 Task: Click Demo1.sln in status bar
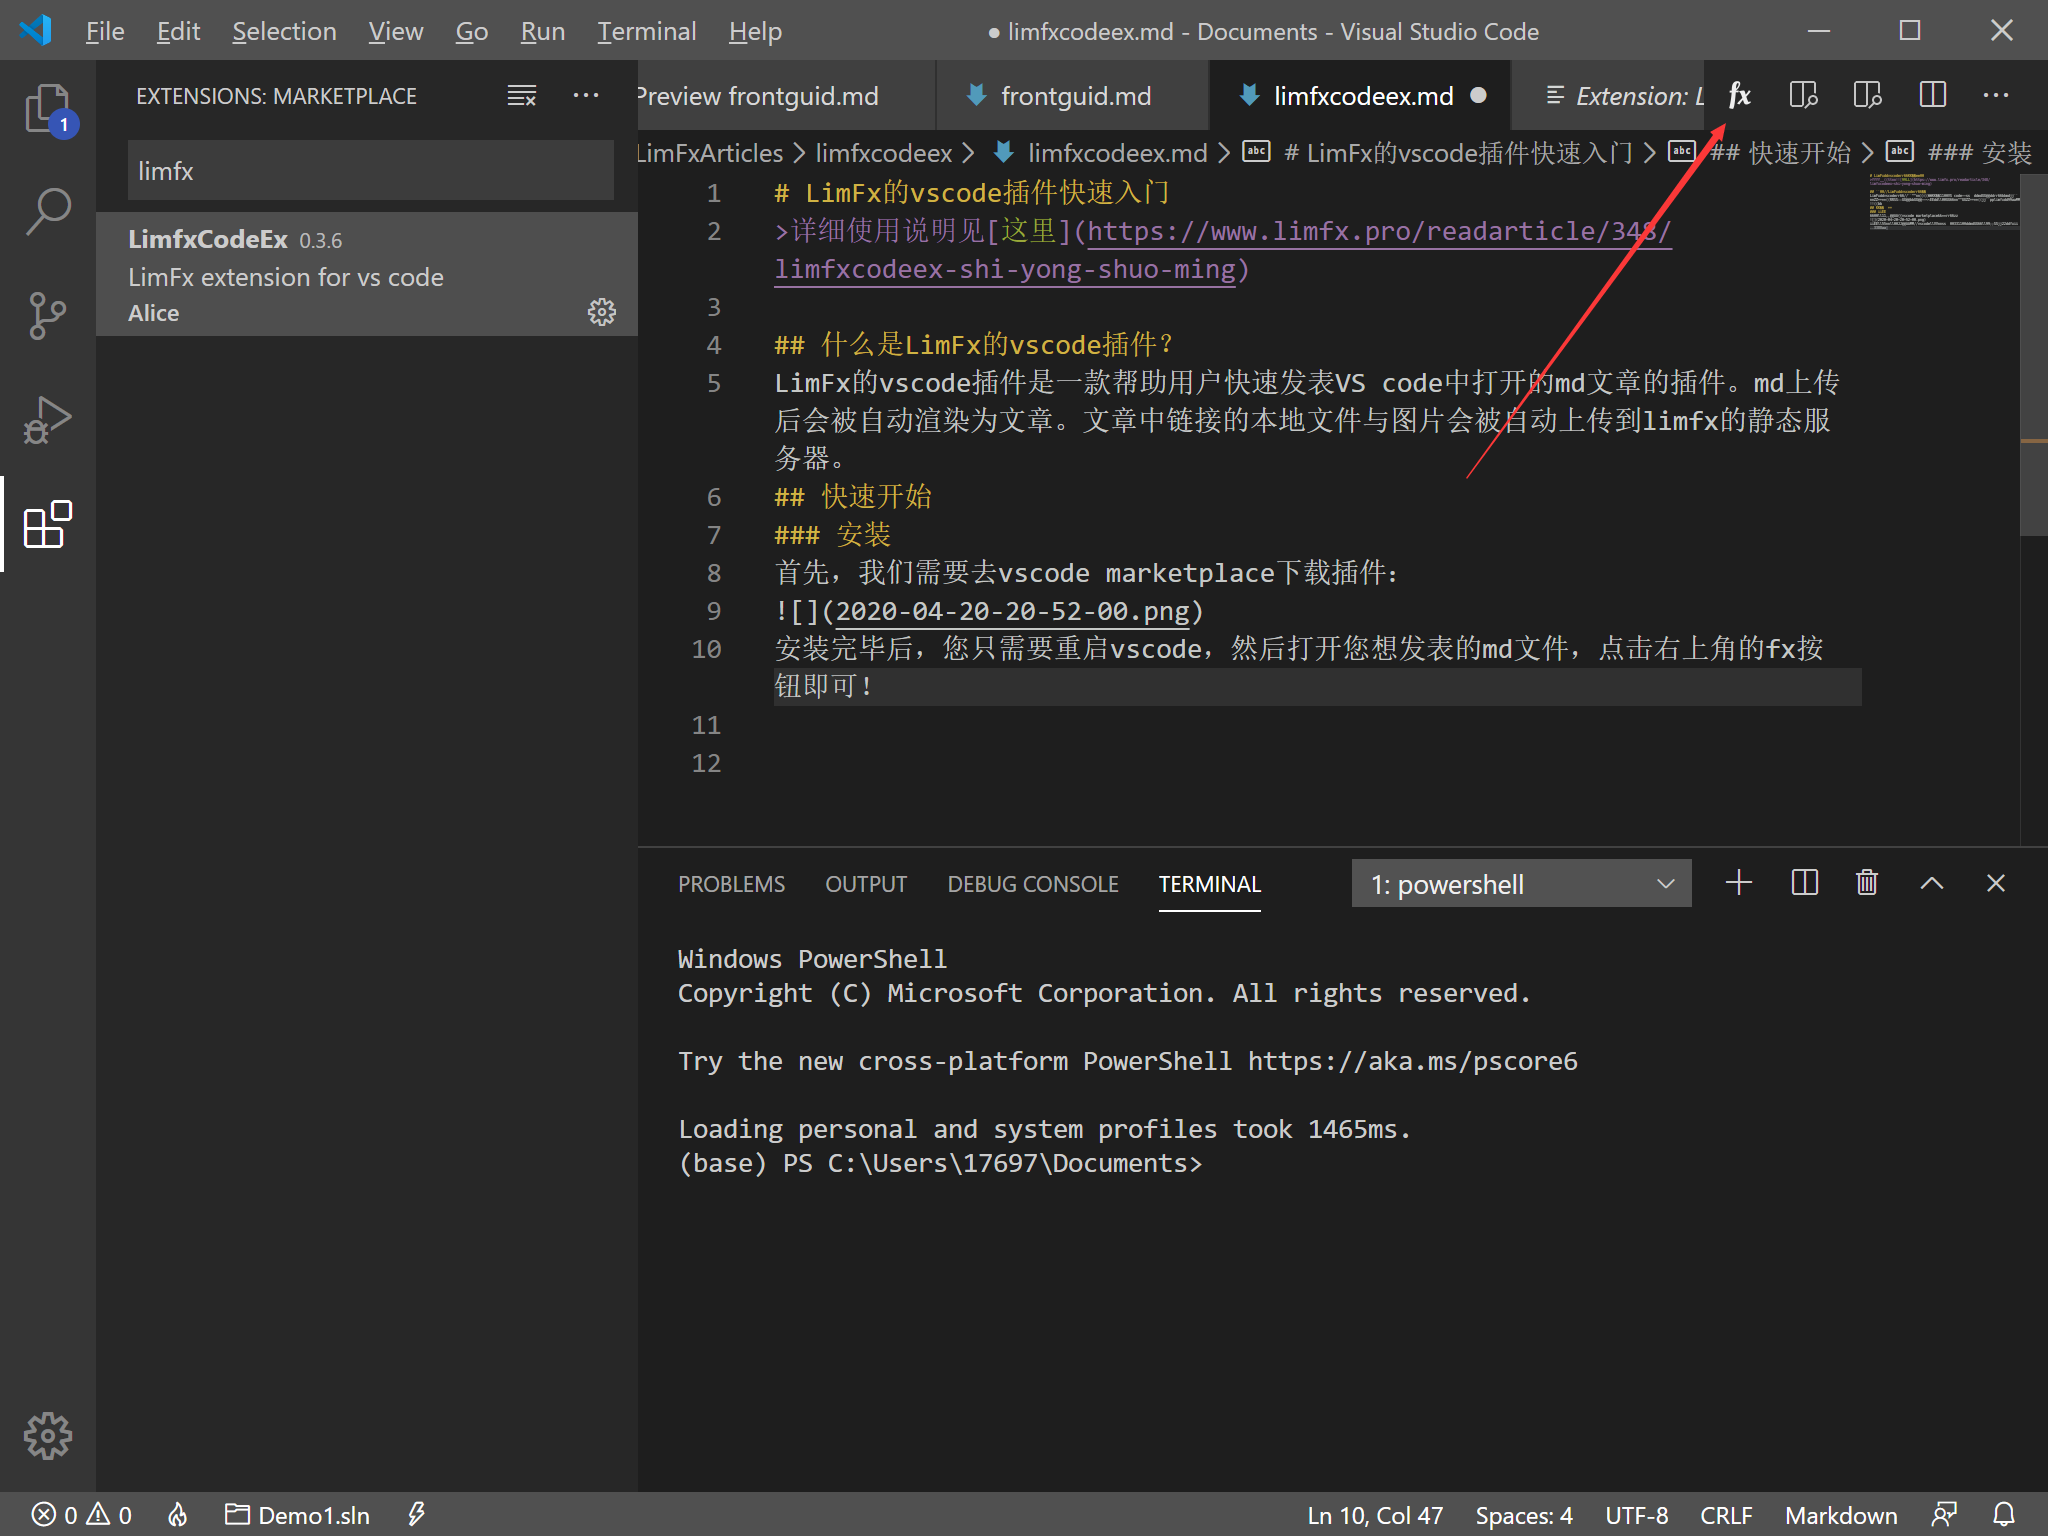[297, 1515]
